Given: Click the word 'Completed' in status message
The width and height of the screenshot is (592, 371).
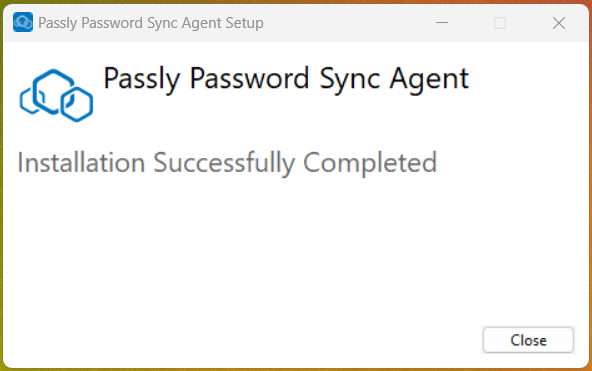Looking at the screenshot, I should pos(370,163).
